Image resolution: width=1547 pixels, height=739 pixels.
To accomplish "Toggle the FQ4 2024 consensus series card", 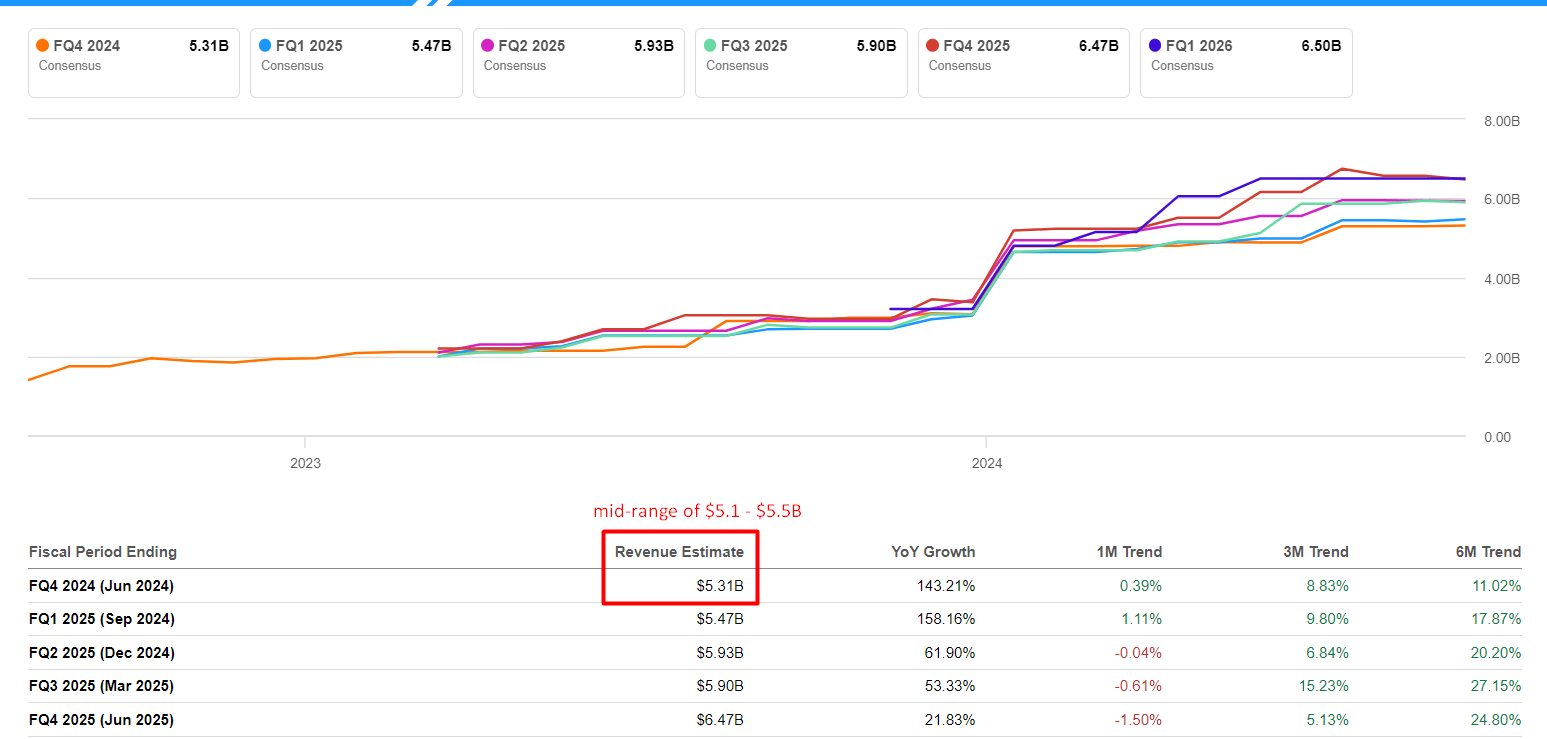I will pos(134,62).
